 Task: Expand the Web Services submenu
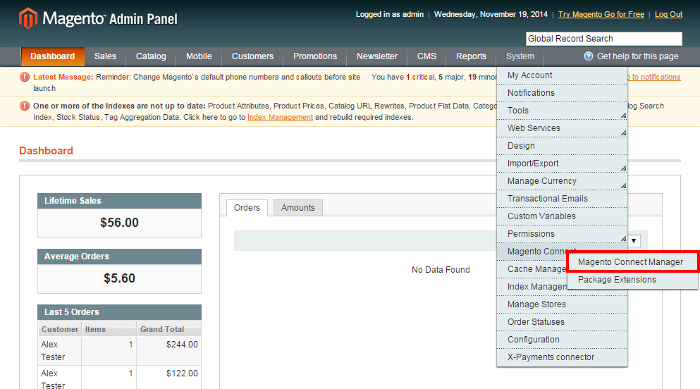point(562,128)
